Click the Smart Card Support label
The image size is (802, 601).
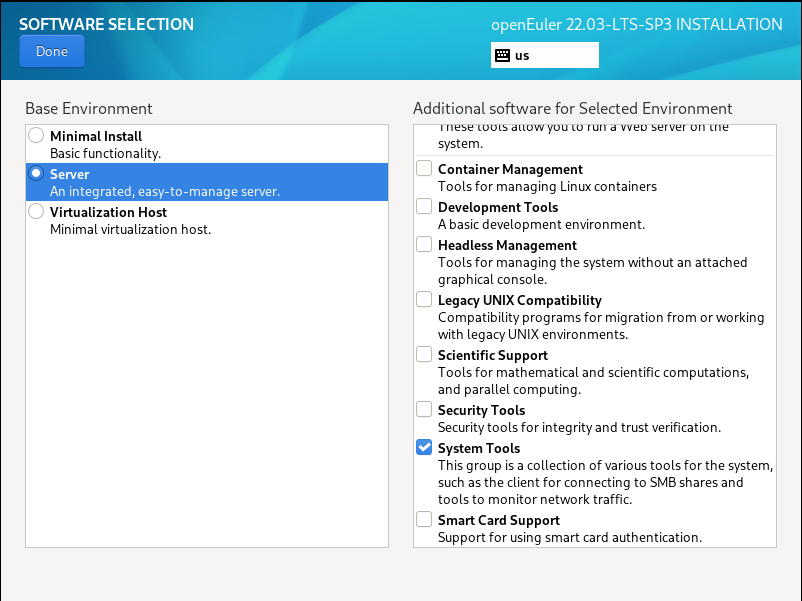tap(498, 520)
